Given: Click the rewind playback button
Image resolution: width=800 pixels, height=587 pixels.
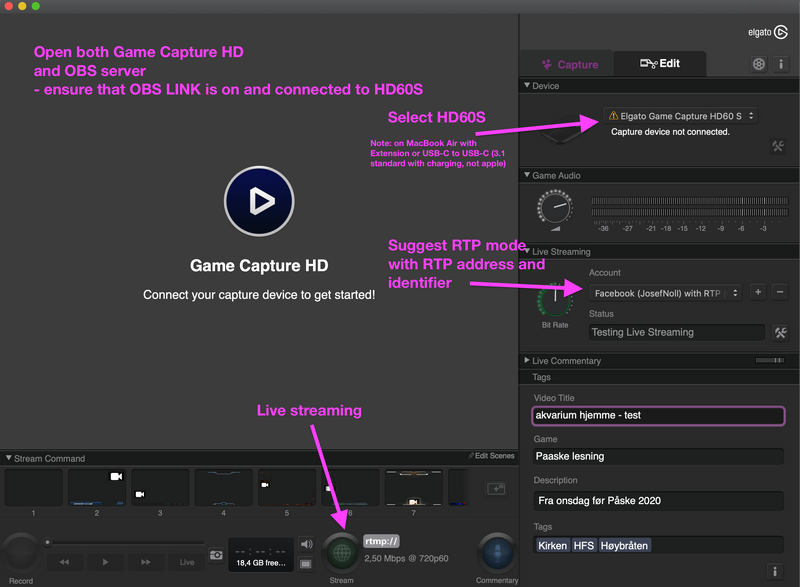Looking at the screenshot, I should pos(64,562).
